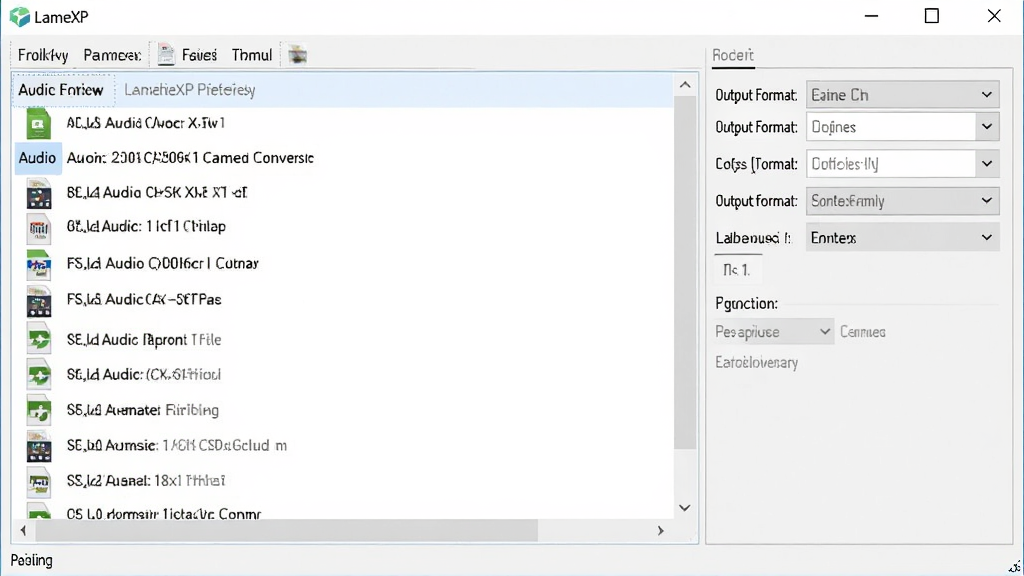Image resolution: width=1024 pixels, height=576 pixels.
Task: Click the icon for FS,LS Audio CAX row
Action: pos(39,300)
